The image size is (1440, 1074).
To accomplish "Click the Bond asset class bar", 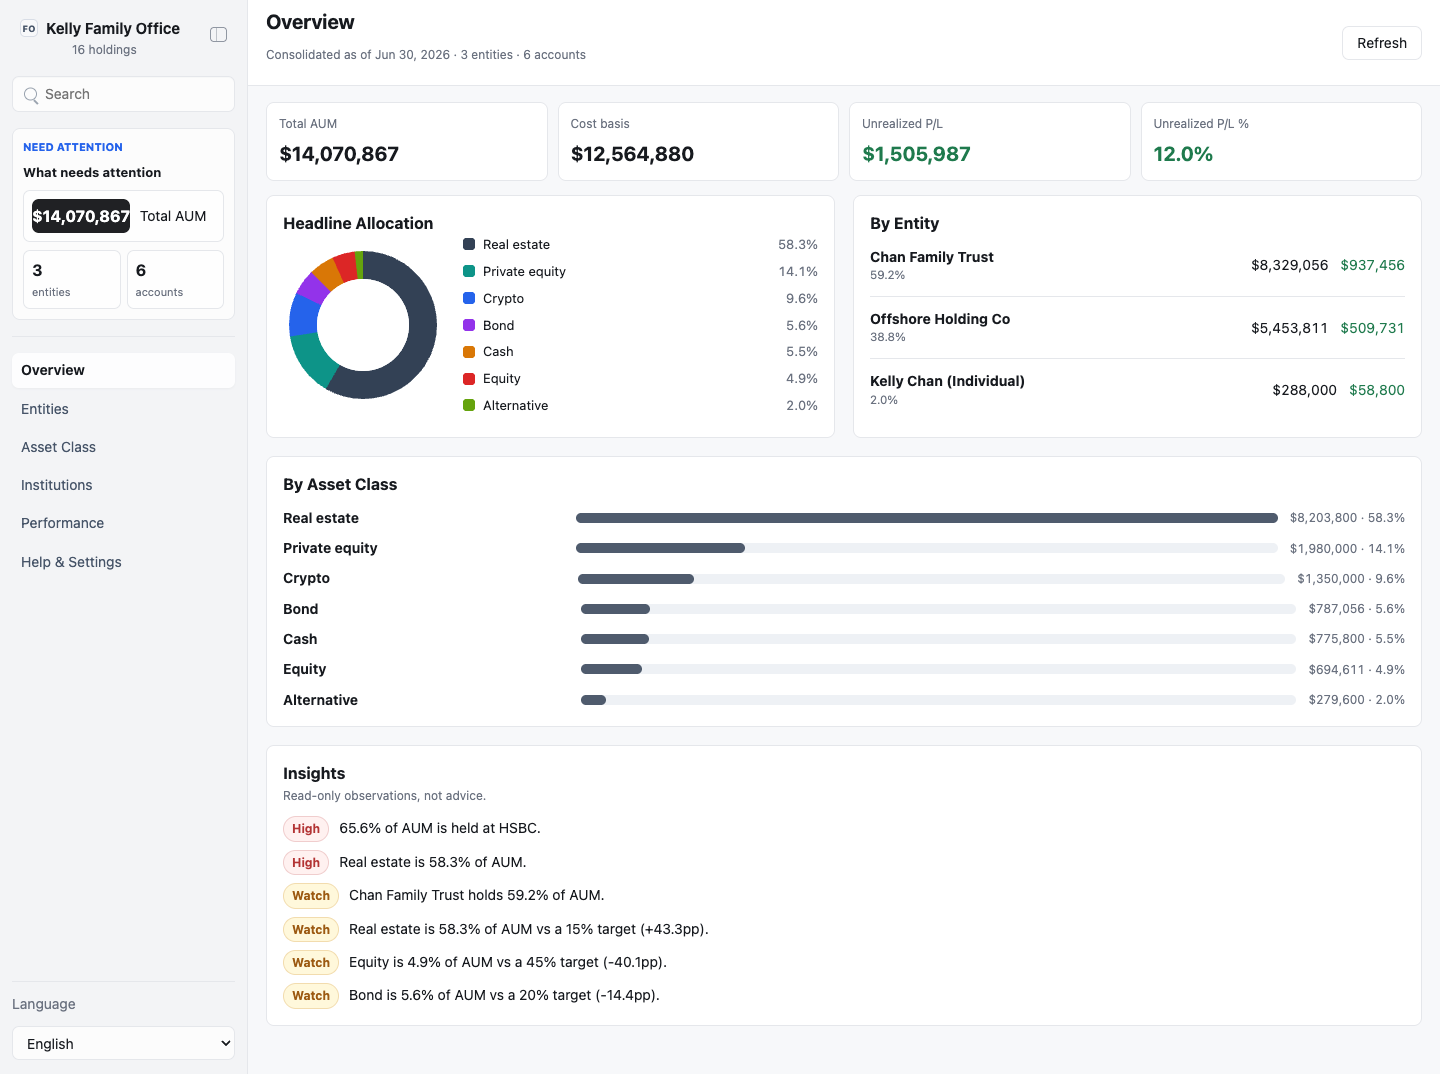I will pyautogui.click(x=938, y=609).
